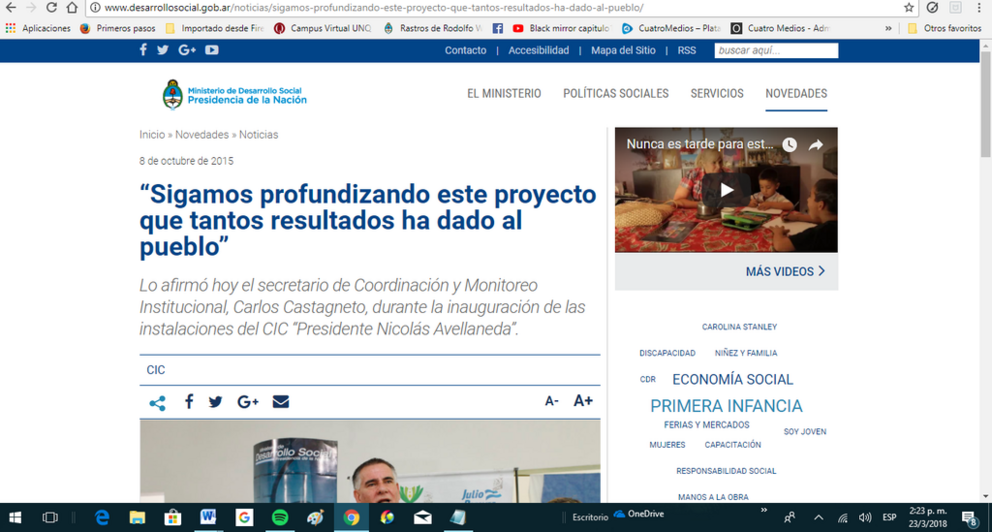Click the article share icon

click(158, 403)
